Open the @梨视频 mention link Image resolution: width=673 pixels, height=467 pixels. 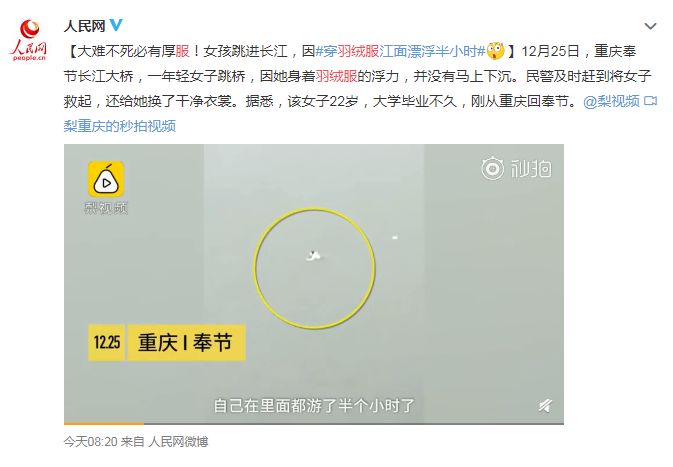tap(611, 101)
